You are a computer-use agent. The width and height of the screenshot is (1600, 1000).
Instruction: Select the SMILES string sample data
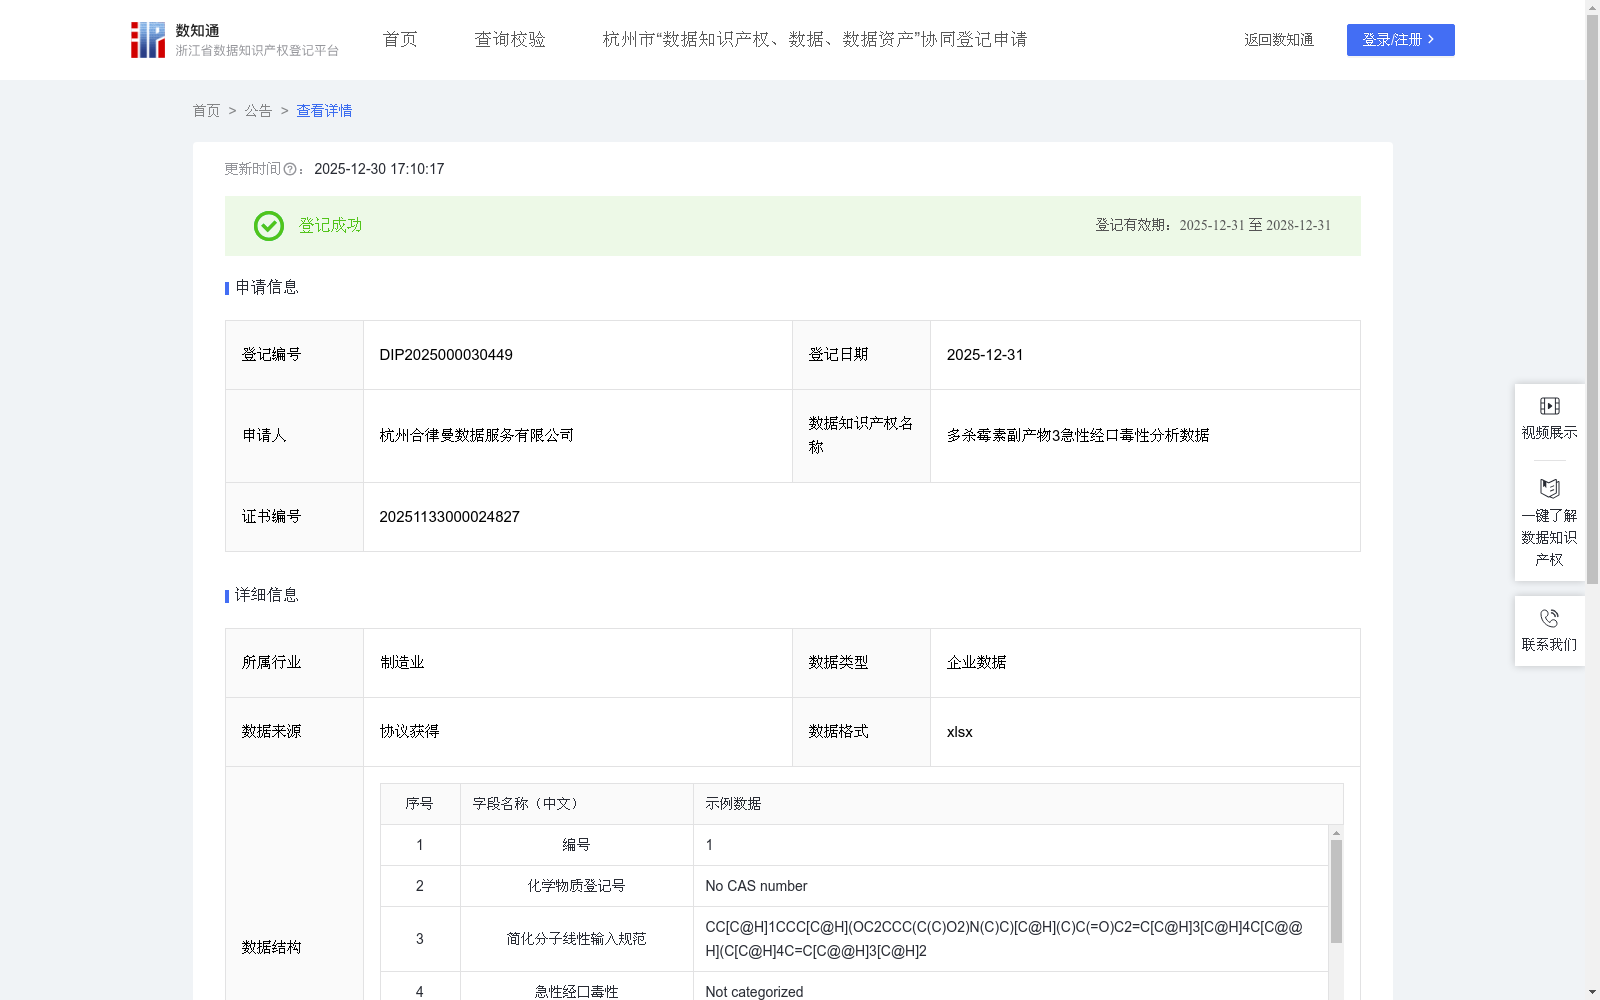click(1004, 939)
